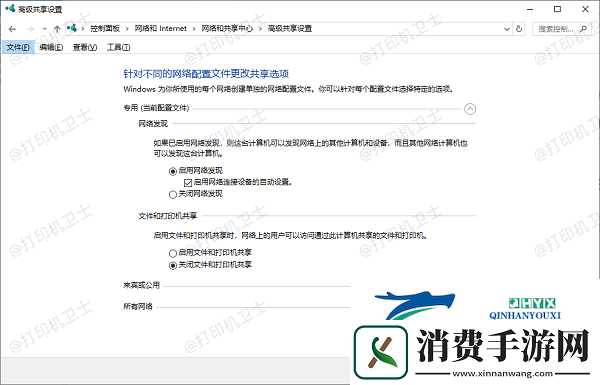Toggle 启用网络连接设备的自动设置 checkbox

tap(188, 183)
